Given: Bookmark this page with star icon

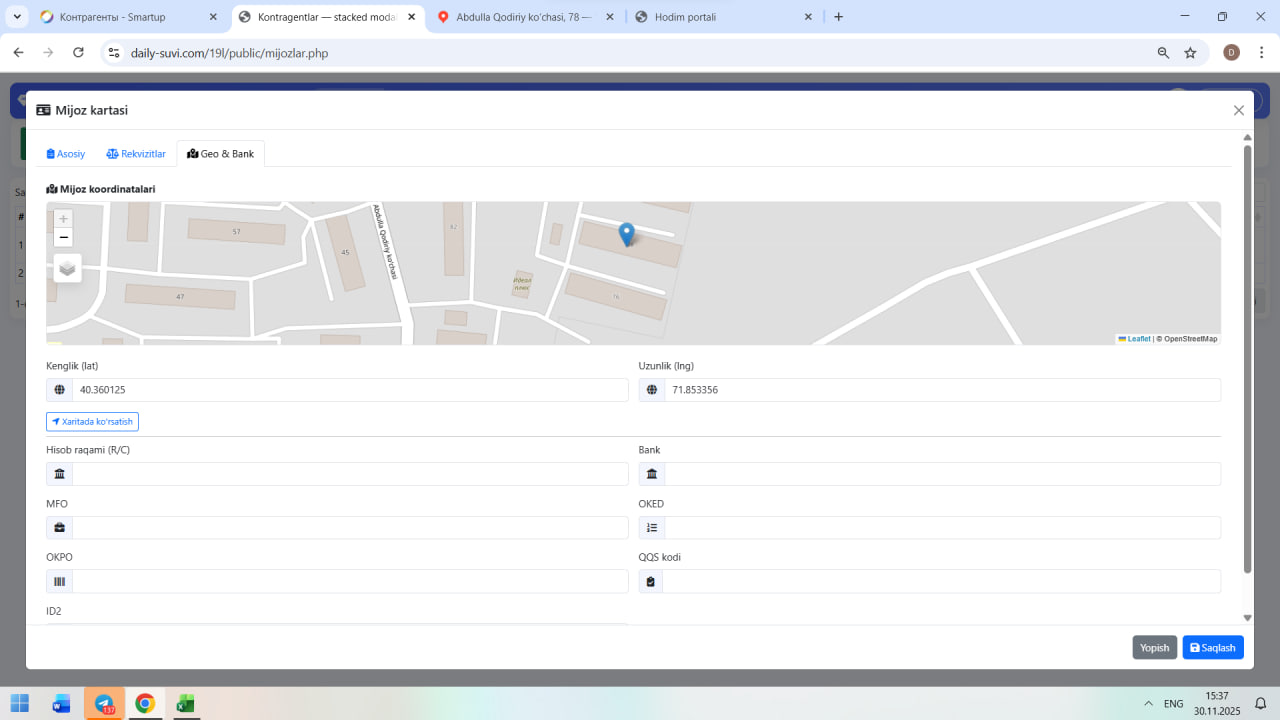Looking at the screenshot, I should coord(1190,53).
